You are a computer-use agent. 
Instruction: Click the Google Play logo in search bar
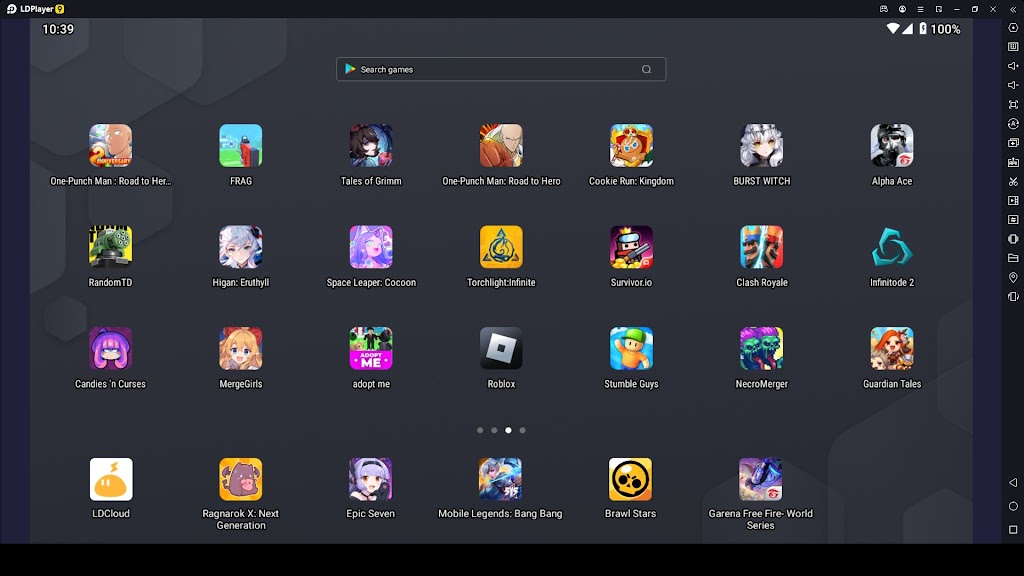pyautogui.click(x=351, y=69)
